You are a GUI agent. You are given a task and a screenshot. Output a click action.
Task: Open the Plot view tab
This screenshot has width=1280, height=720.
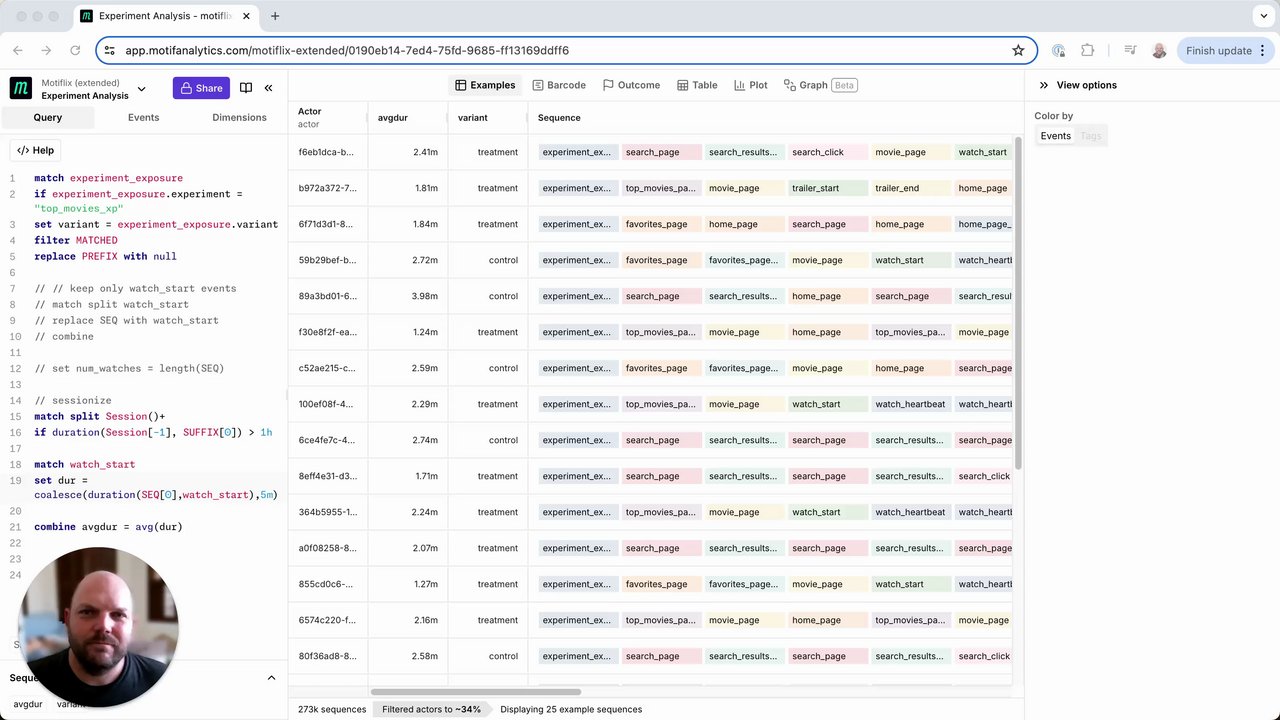[751, 85]
